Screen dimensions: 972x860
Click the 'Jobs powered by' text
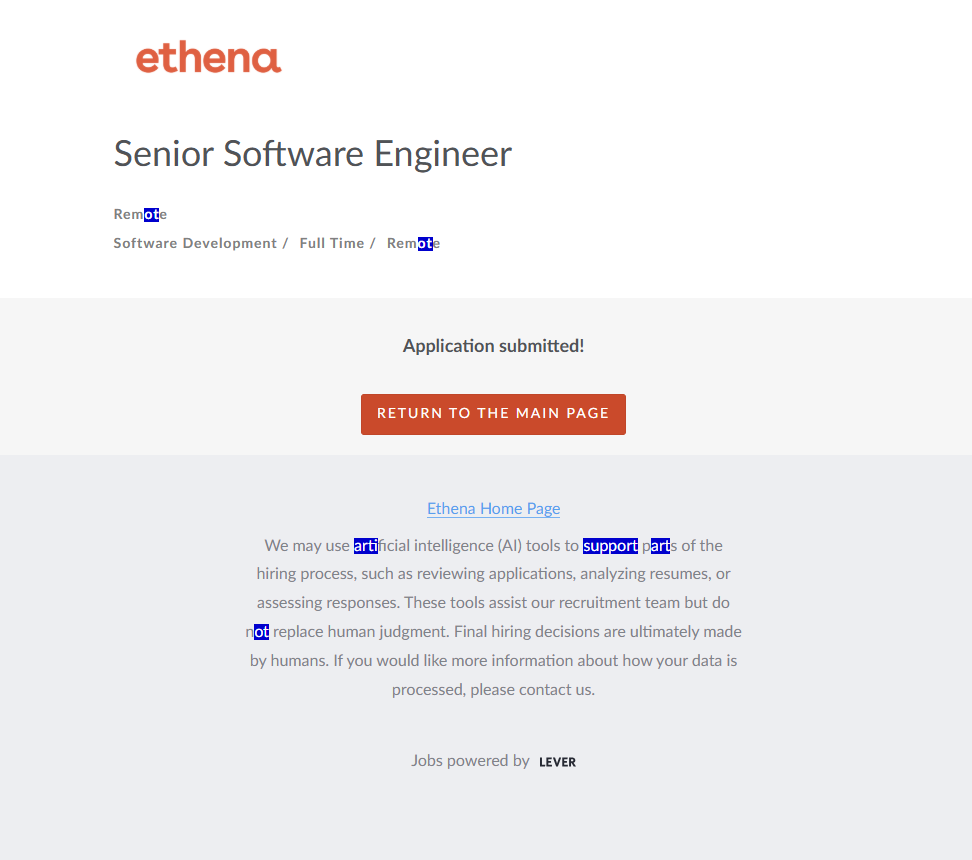coord(470,761)
